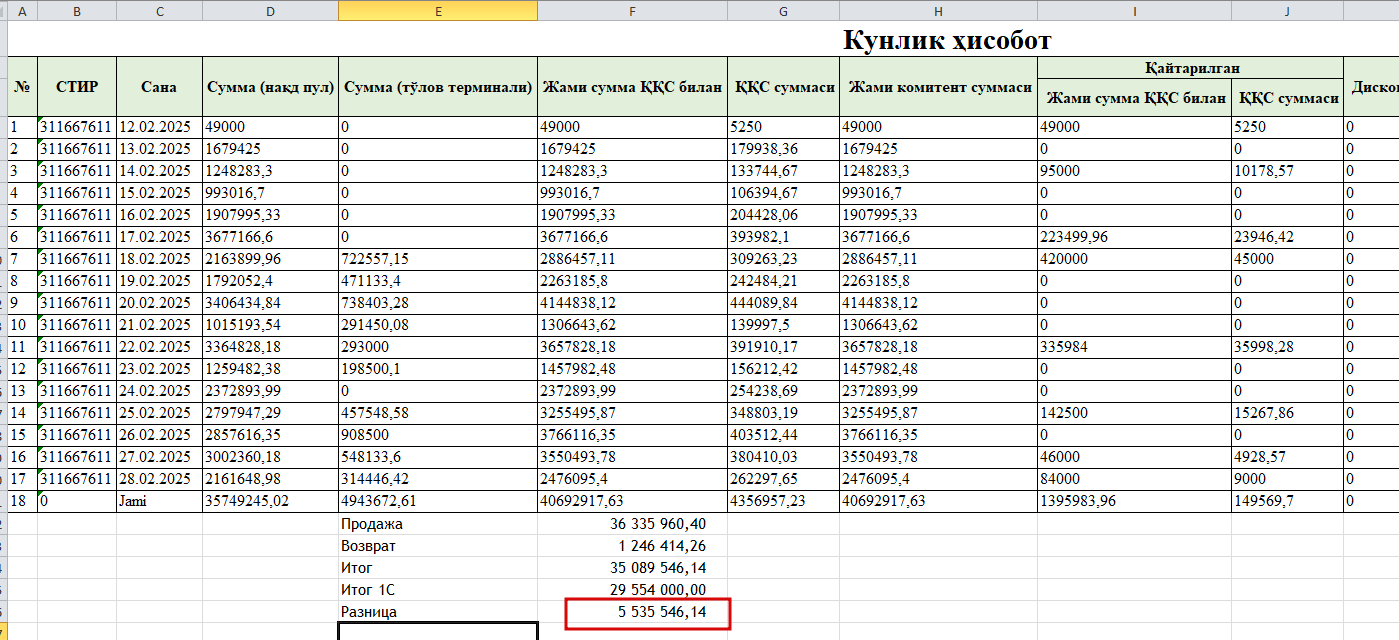Select the VAT cell 393982,1
Image resolution: width=1399 pixels, height=640 pixels.
coord(783,237)
